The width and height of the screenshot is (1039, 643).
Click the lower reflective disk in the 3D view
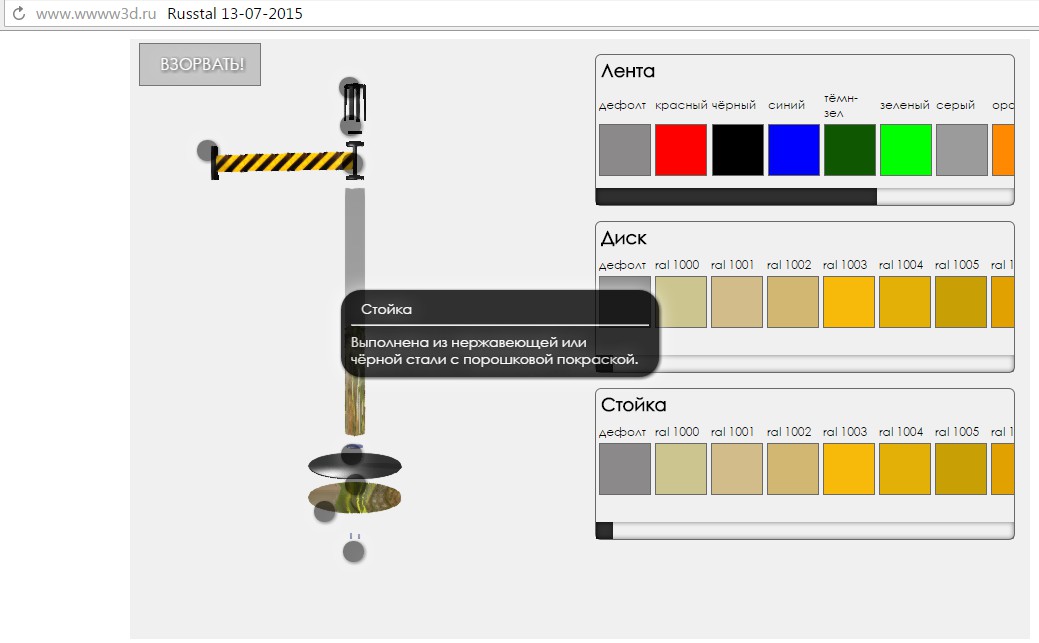[355, 498]
